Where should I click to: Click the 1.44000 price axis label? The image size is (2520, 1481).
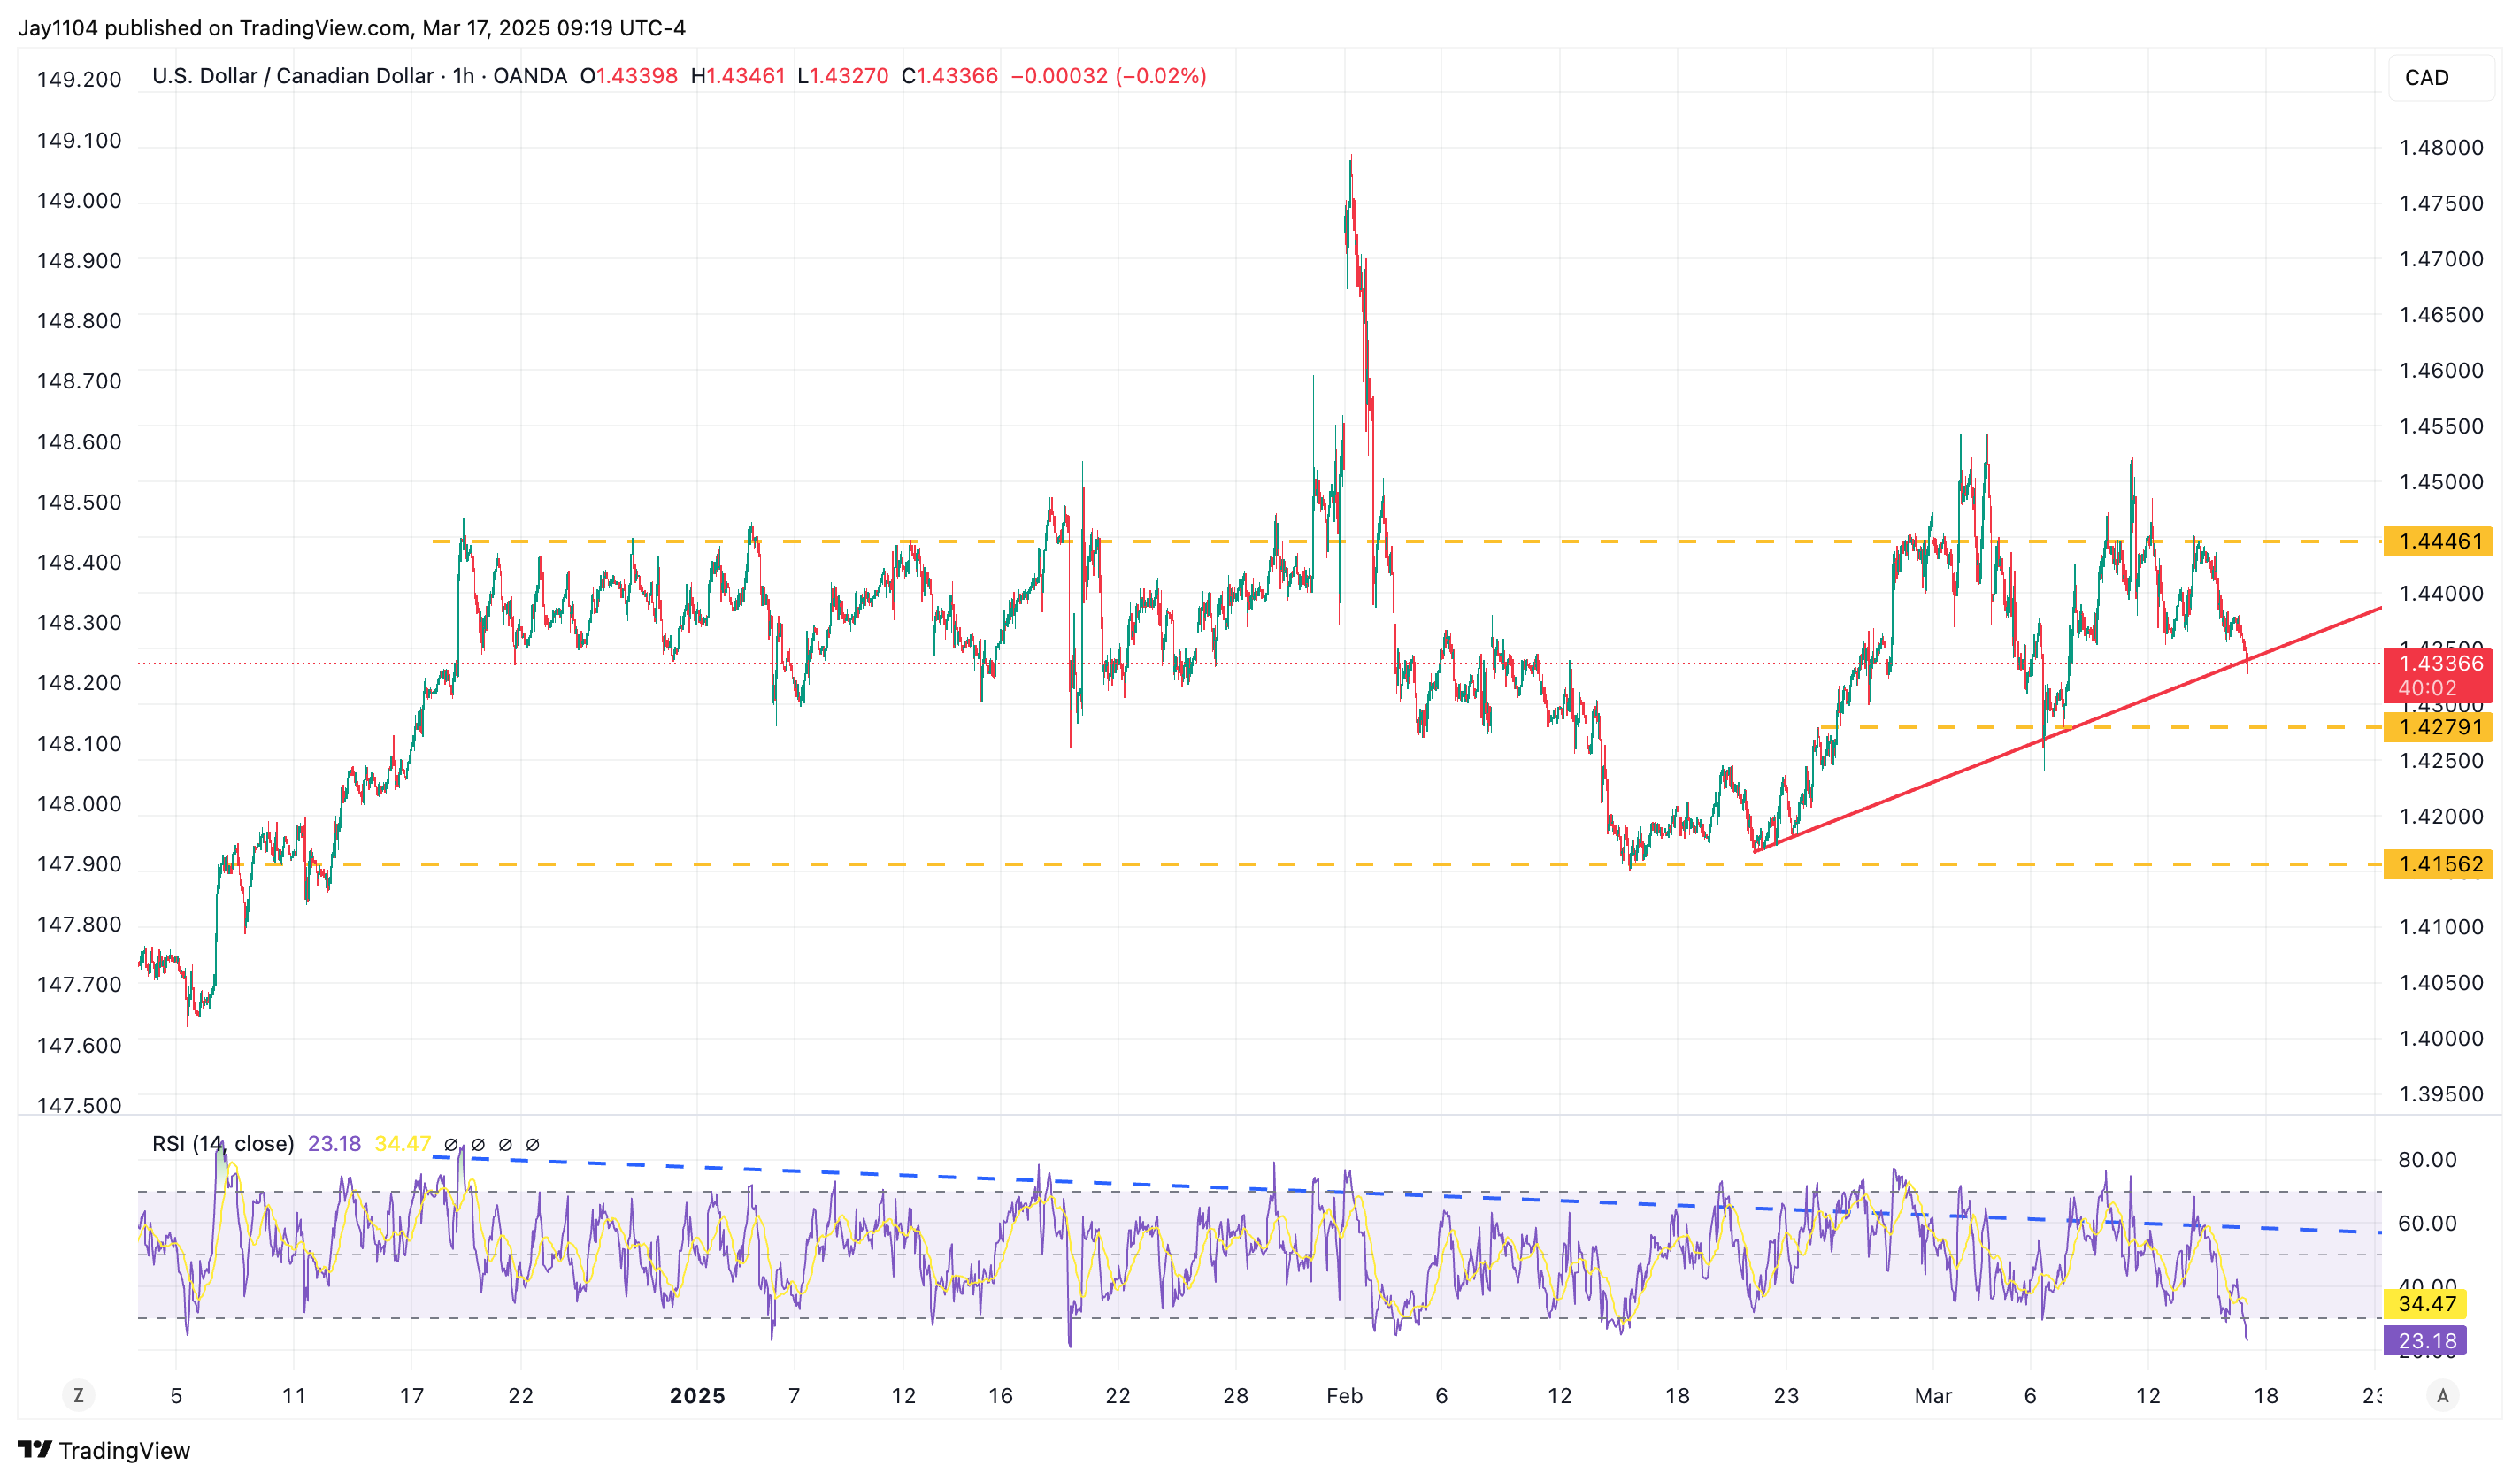[x=2441, y=593]
